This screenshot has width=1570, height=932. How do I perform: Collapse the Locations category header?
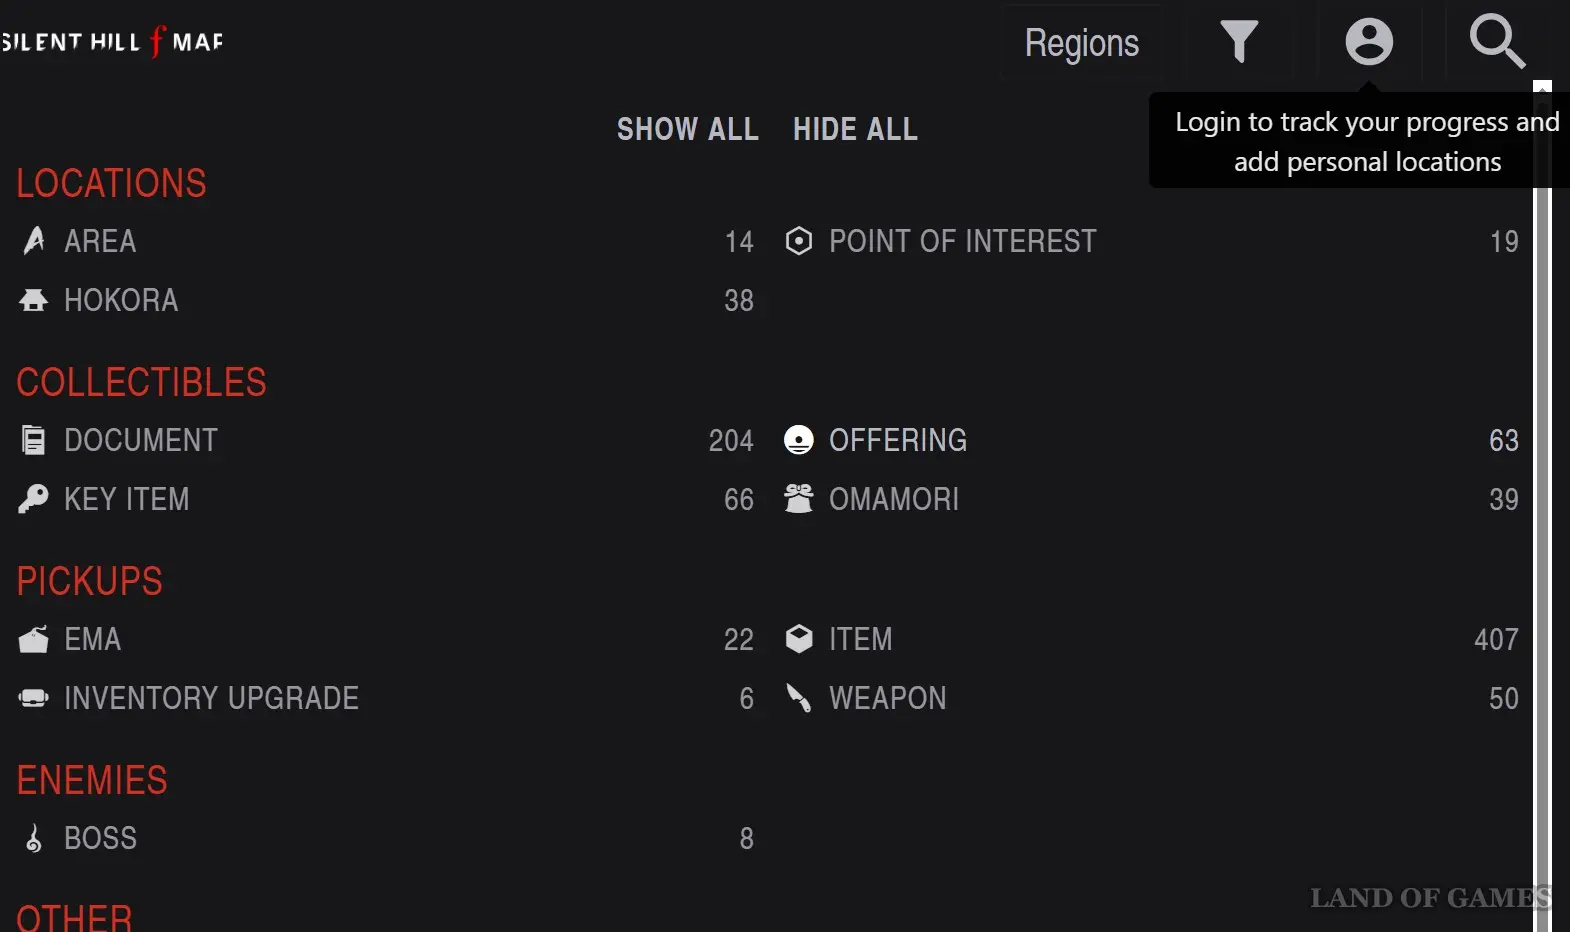[111, 184]
